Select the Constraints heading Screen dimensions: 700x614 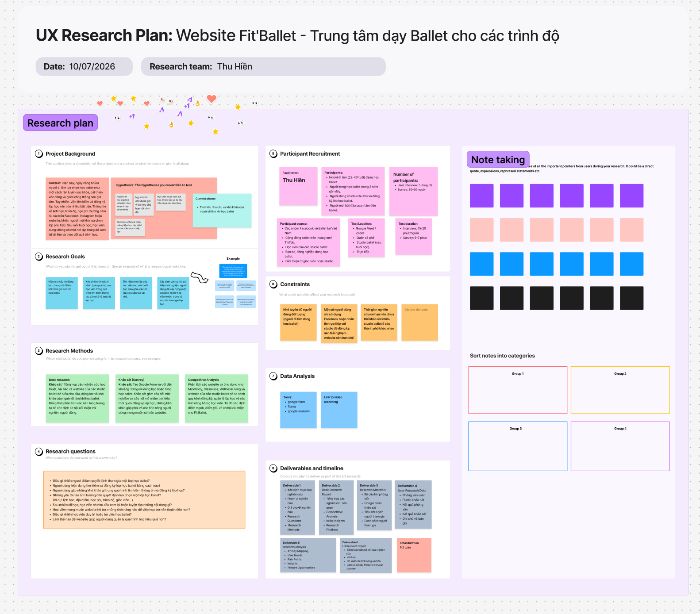tap(295, 284)
